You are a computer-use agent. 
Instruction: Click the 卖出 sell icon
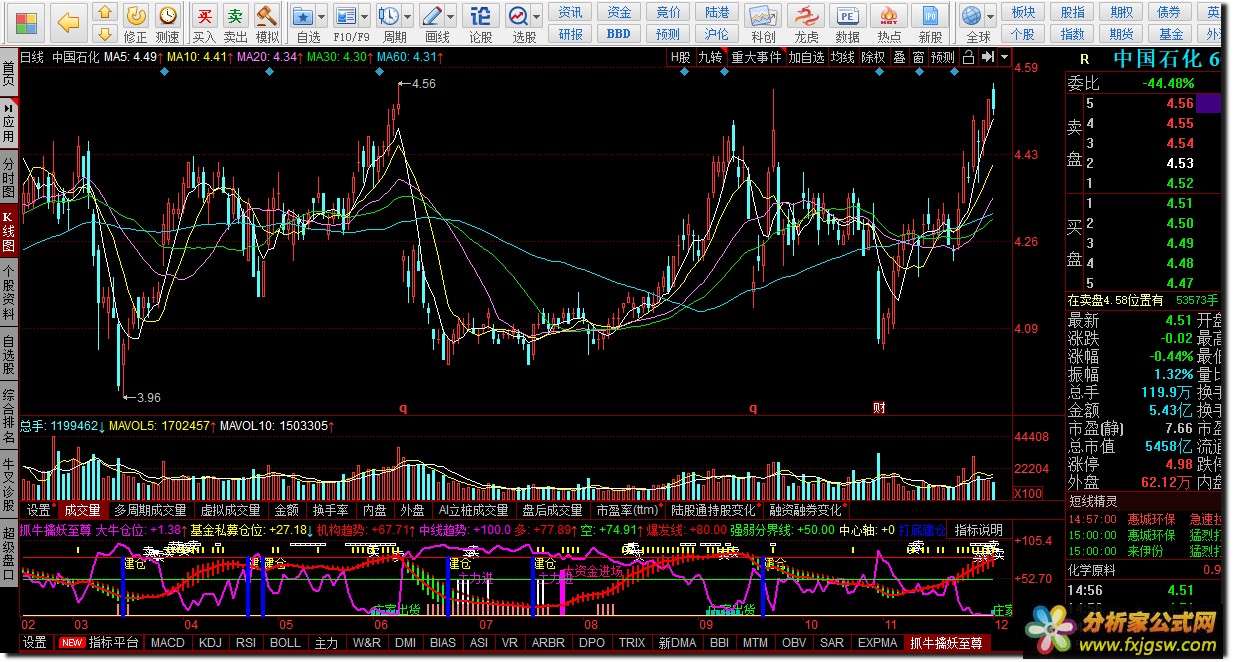click(x=235, y=16)
